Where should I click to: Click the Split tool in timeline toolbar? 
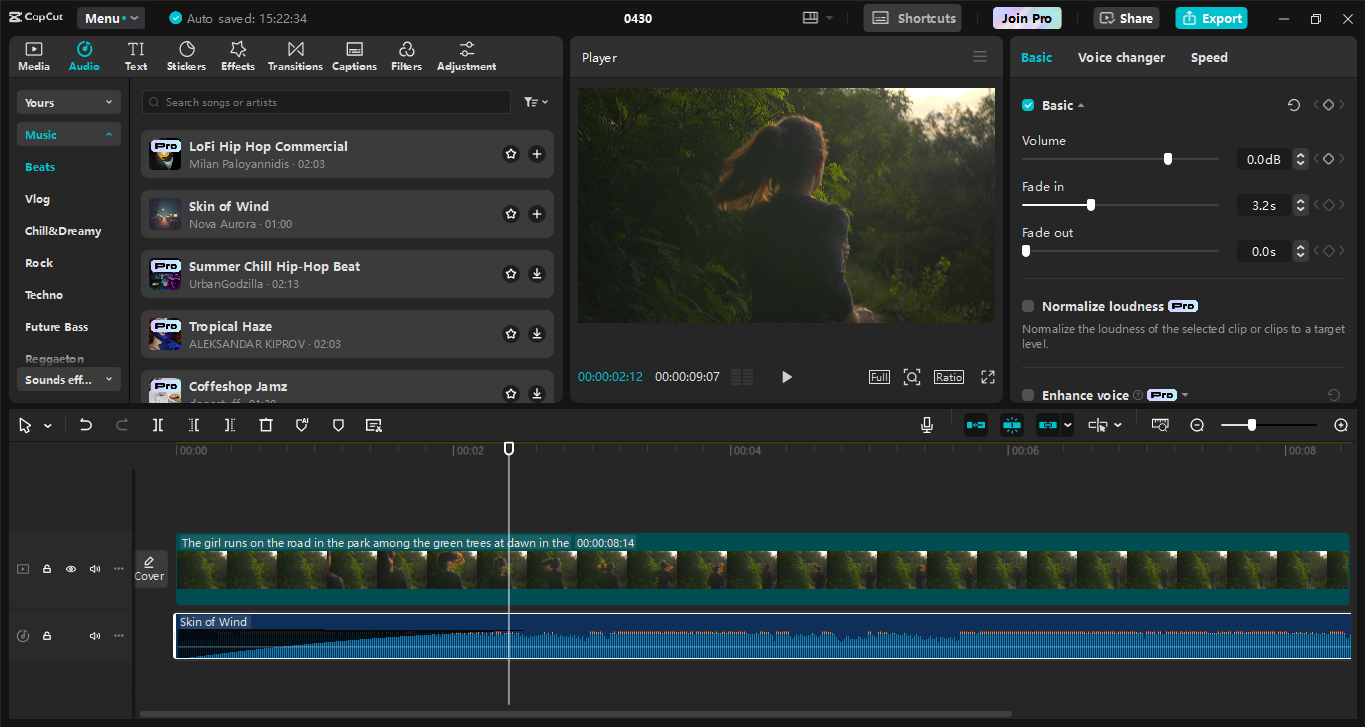[x=158, y=425]
